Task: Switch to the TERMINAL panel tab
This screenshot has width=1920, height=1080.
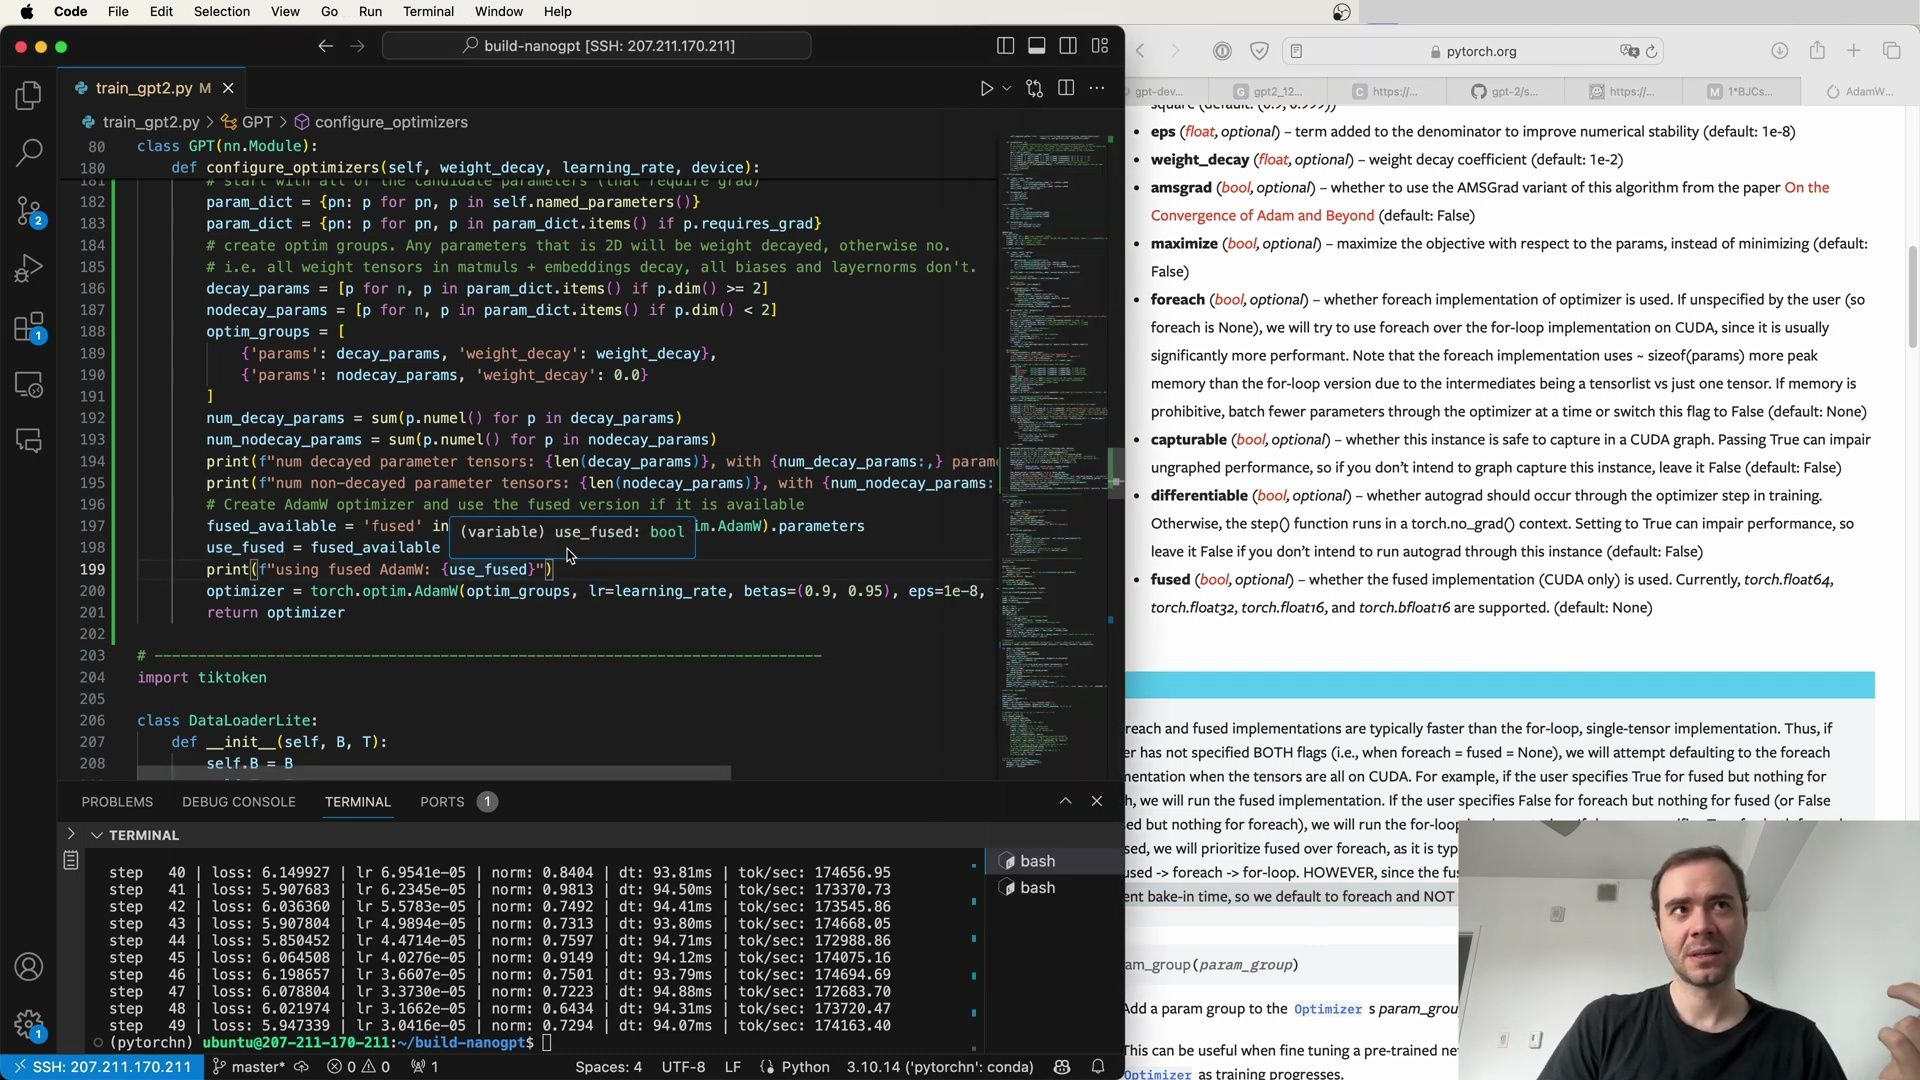Action: [357, 802]
